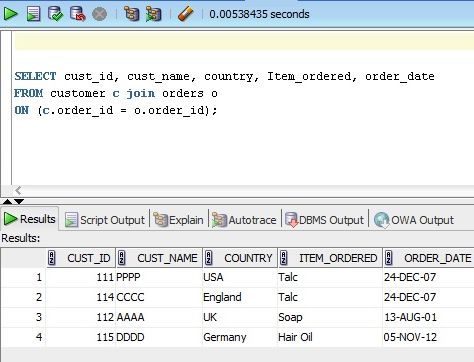This screenshot has width=474, height=362.
Task: Click the grey Cancel icon
Action: (99, 14)
